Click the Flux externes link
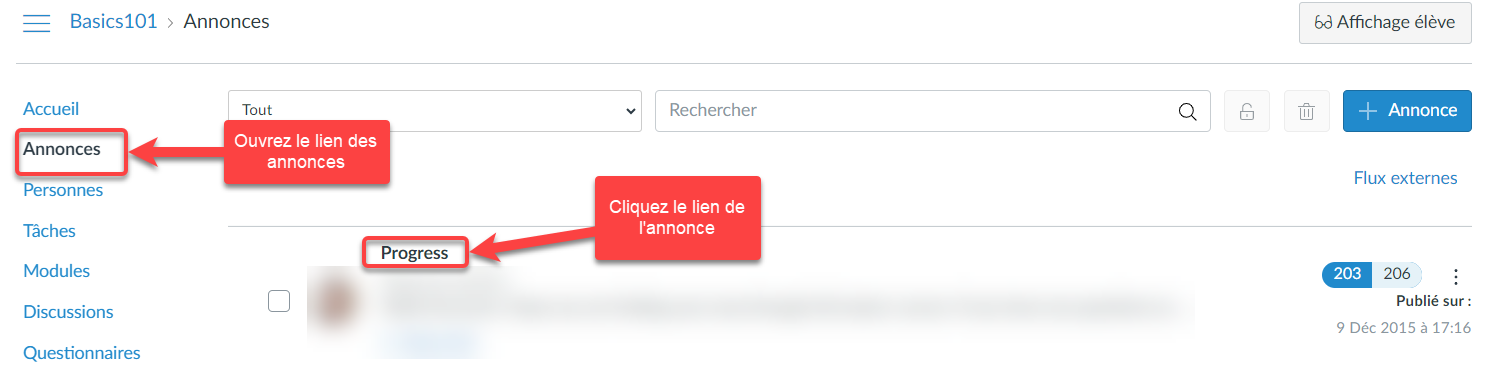The image size is (1496, 373). coord(1405,178)
